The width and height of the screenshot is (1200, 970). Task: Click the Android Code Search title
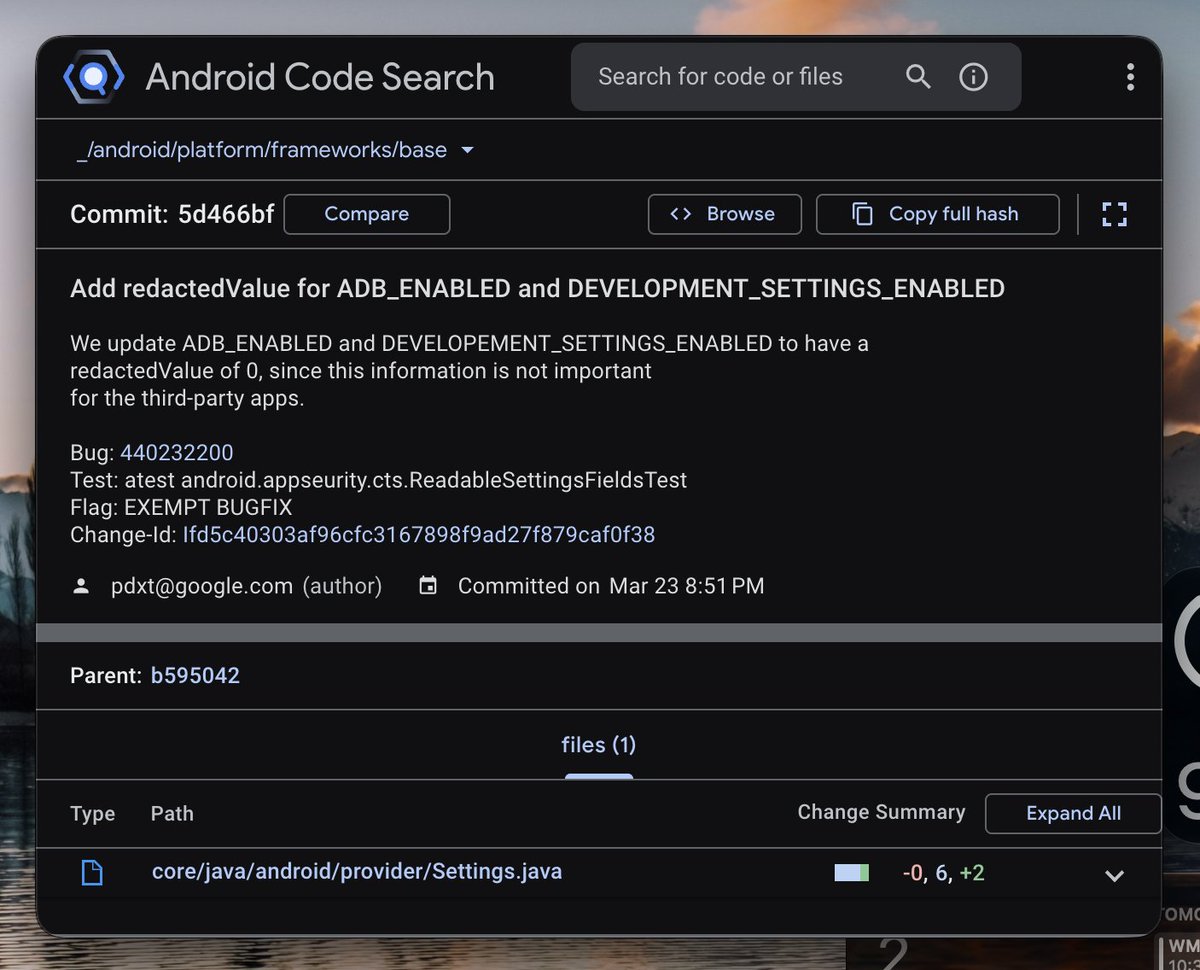click(320, 77)
